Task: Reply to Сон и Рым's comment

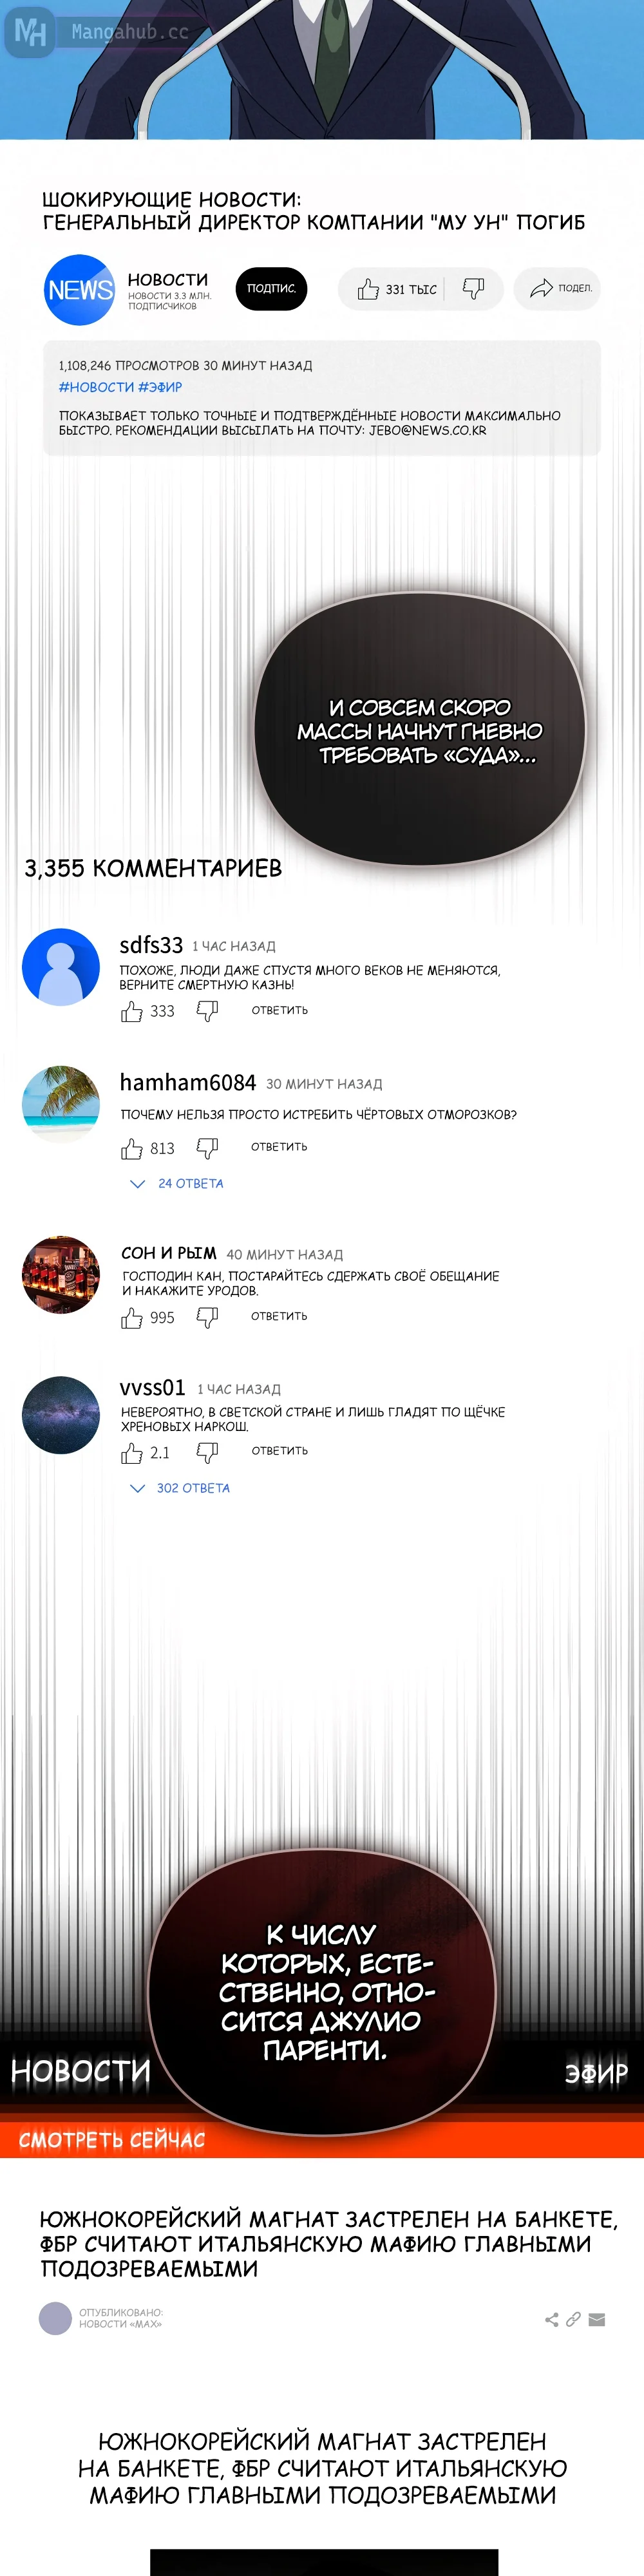Action: click(x=279, y=1316)
